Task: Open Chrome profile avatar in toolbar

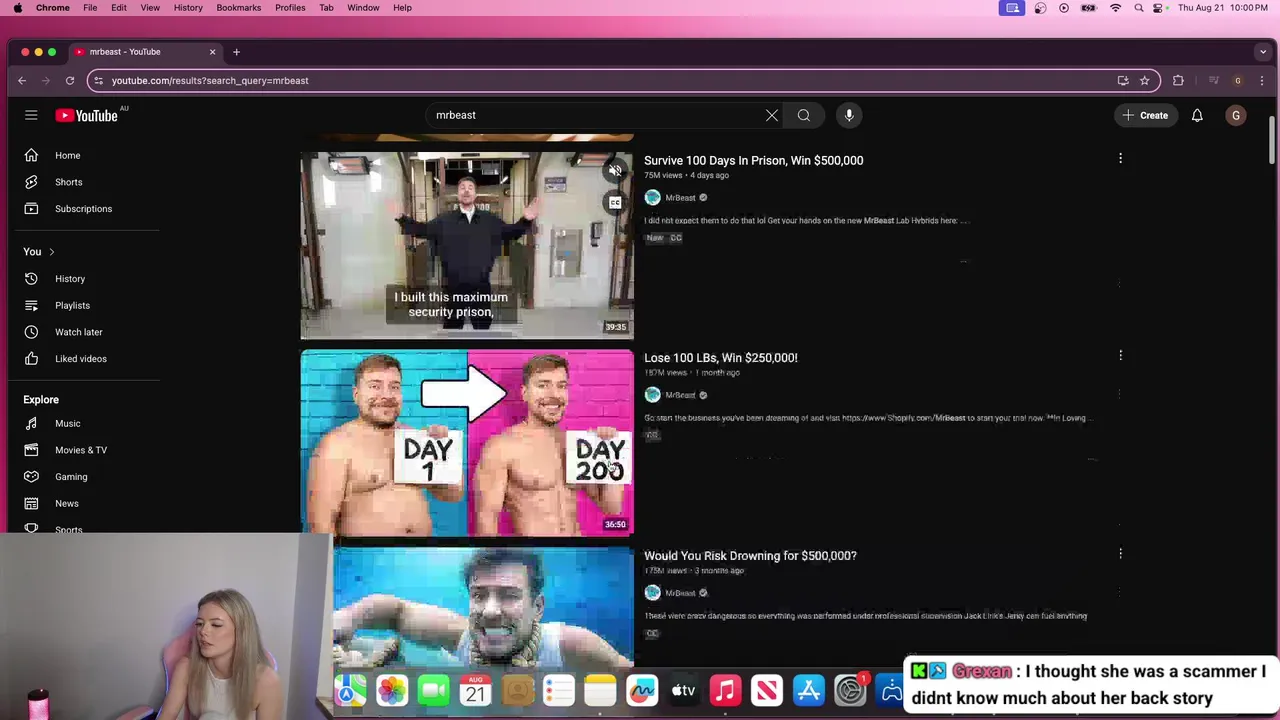Action: point(1238,80)
